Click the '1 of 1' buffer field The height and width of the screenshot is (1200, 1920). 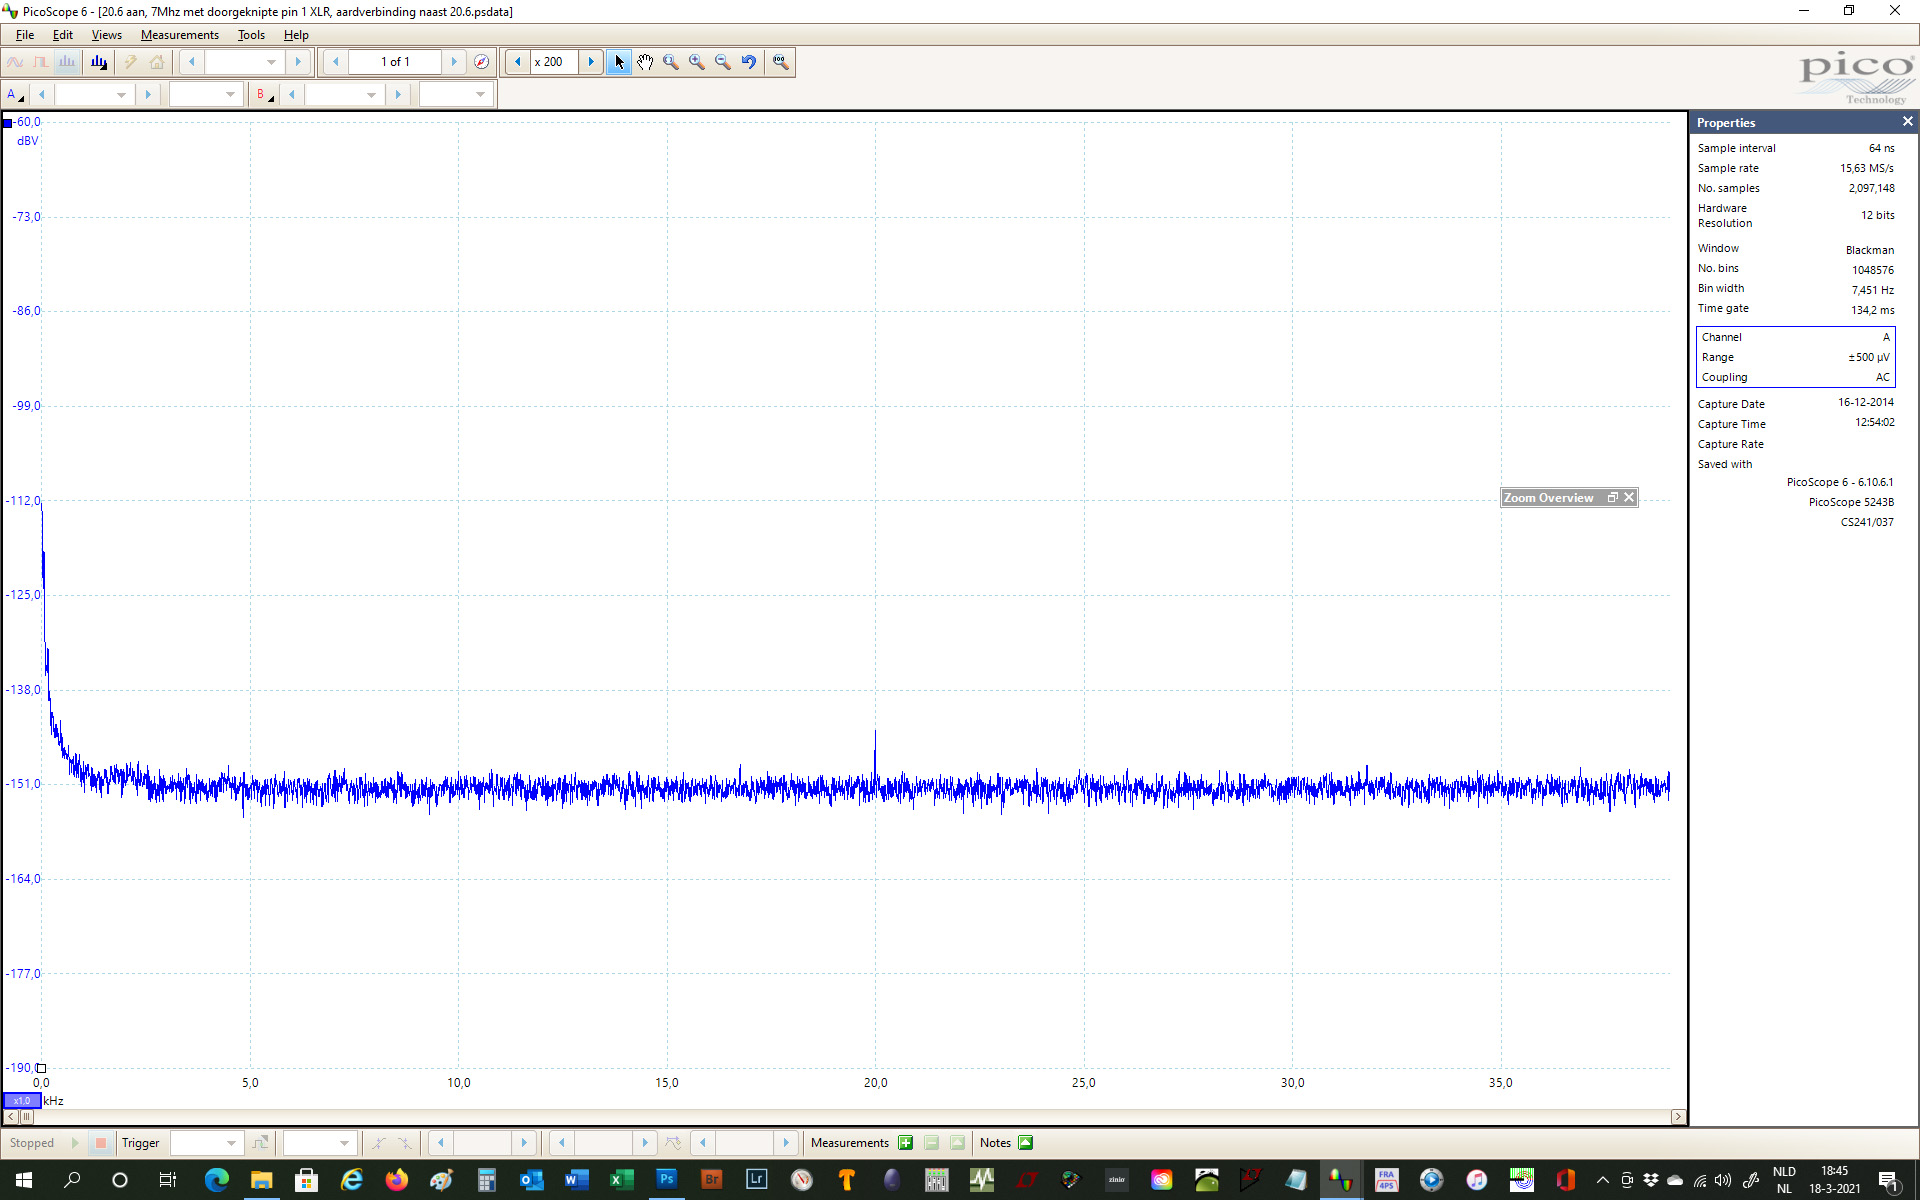[x=395, y=62]
